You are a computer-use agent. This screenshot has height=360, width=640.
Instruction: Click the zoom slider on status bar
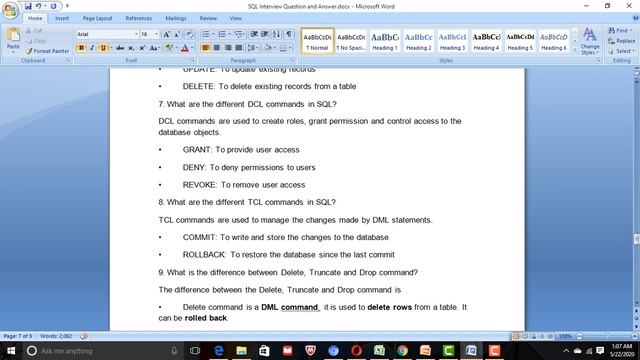(607, 336)
